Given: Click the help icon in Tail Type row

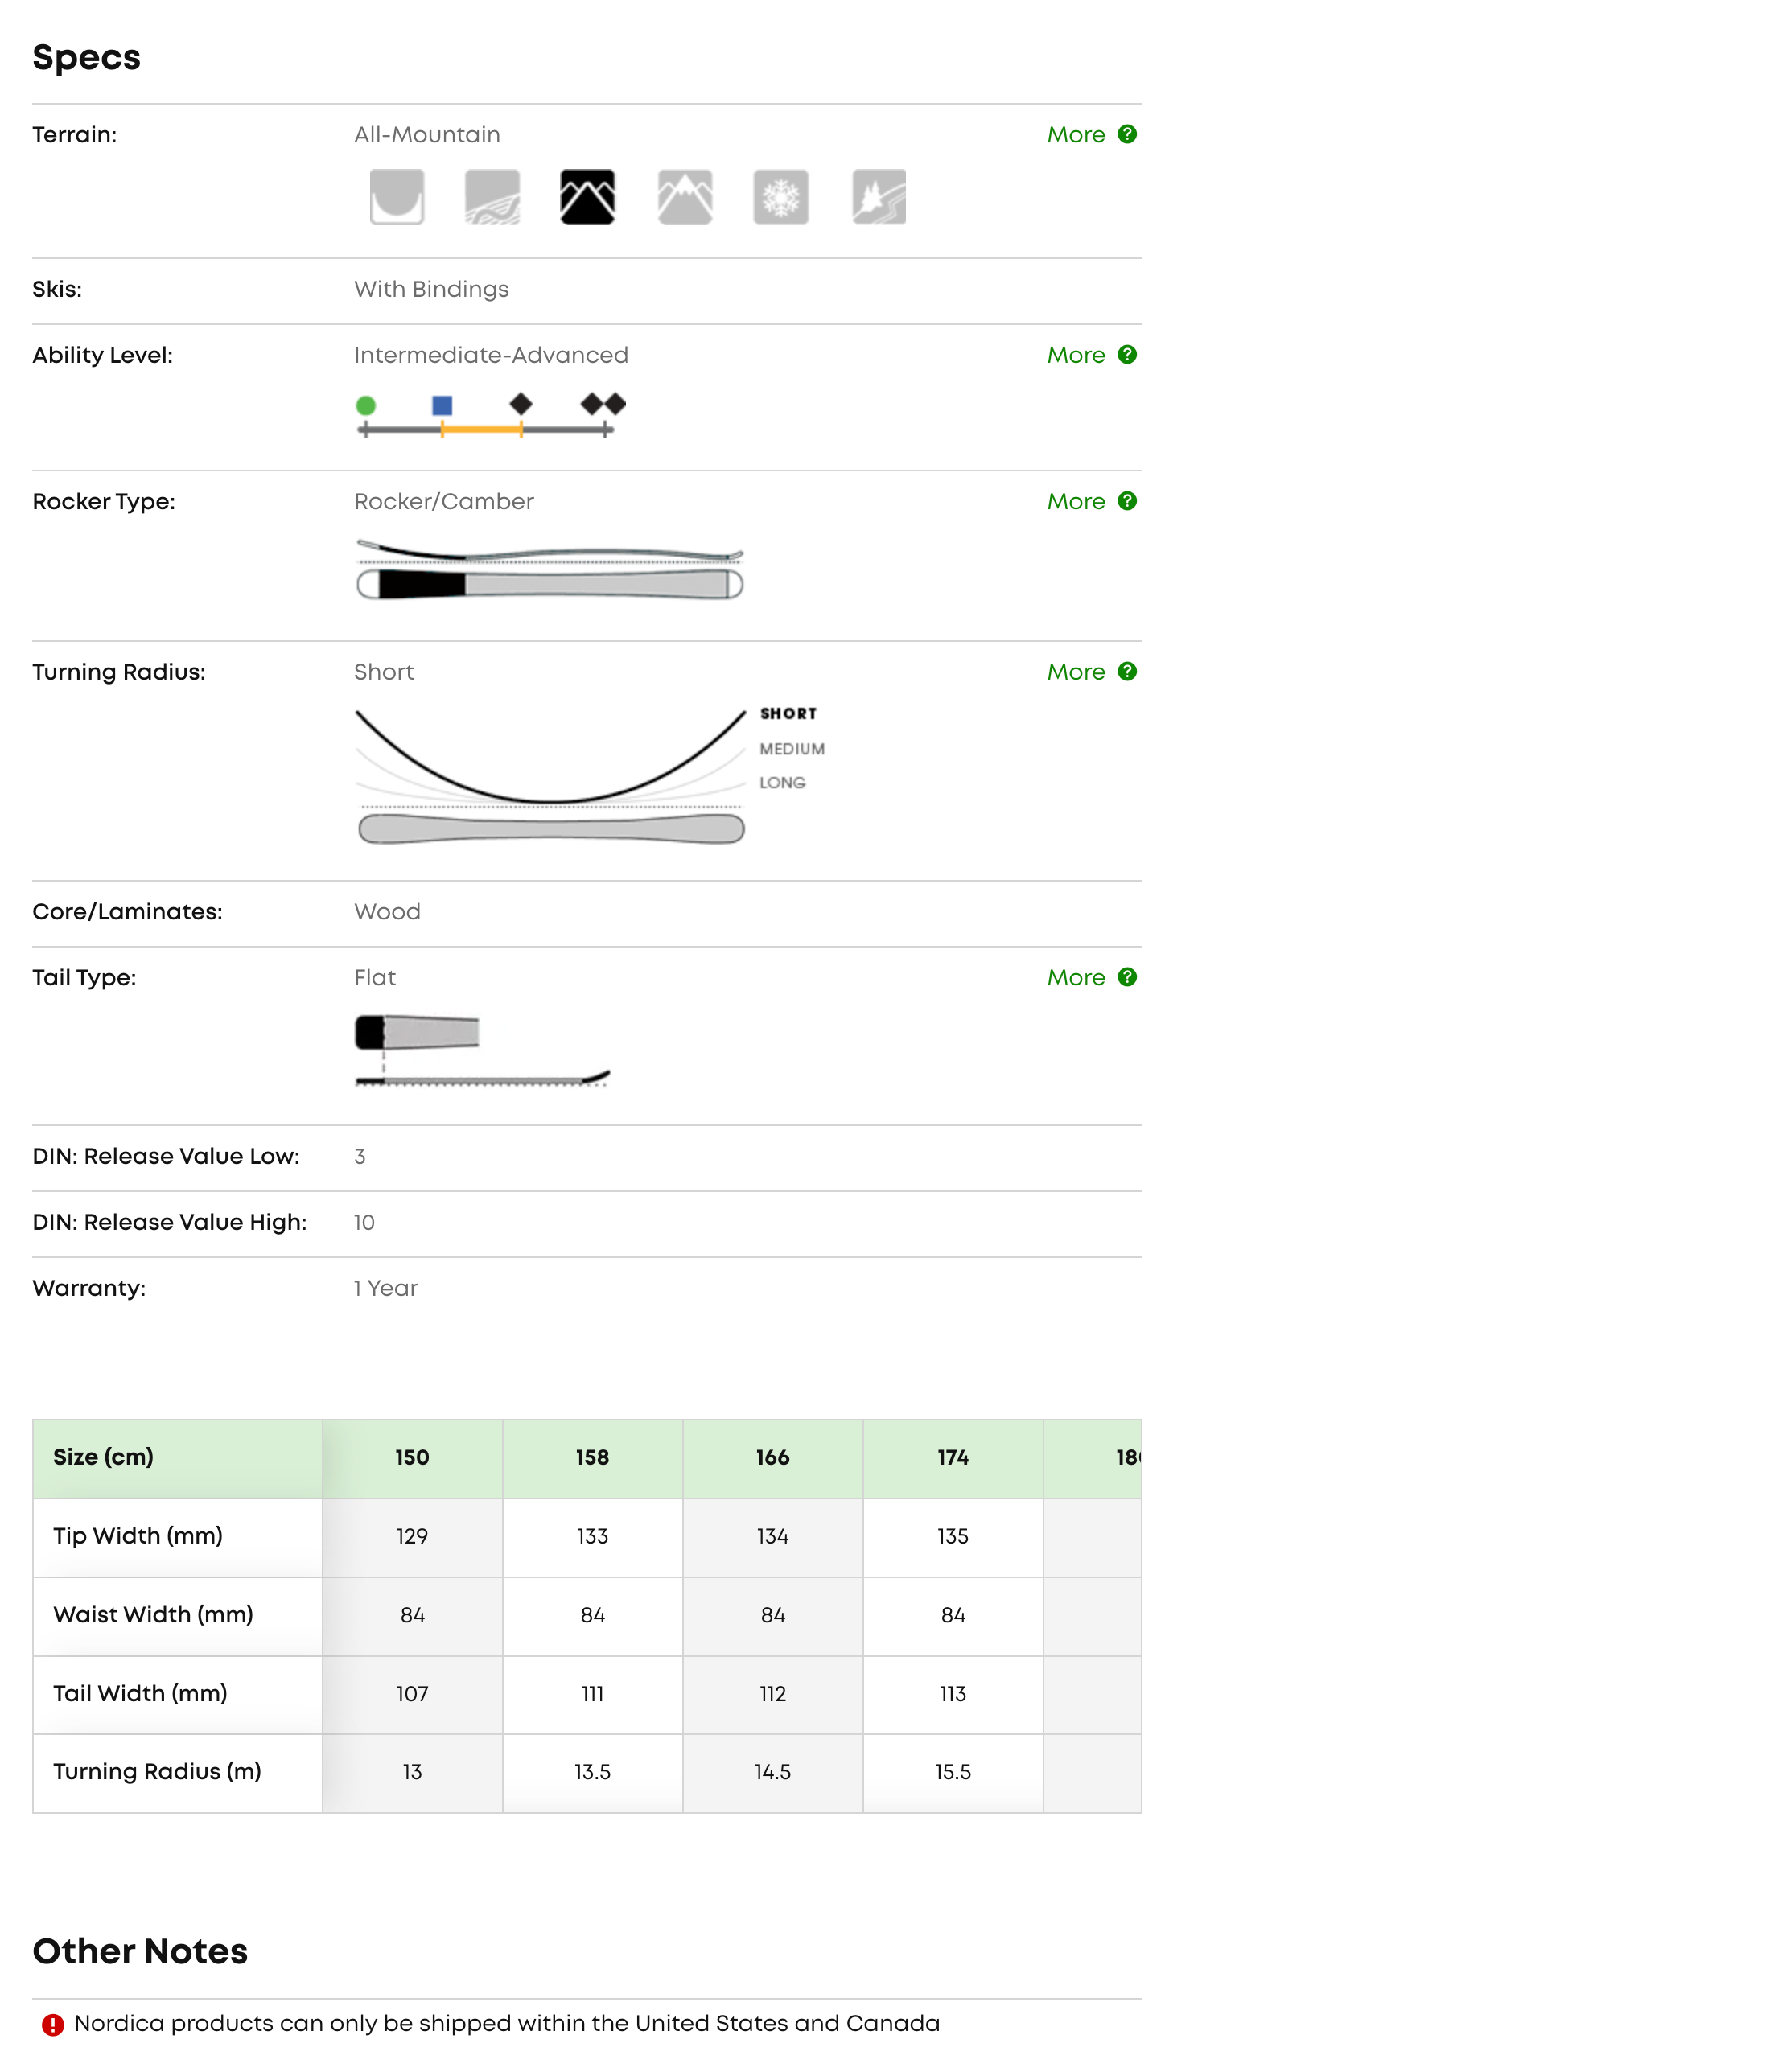Looking at the screenshot, I should pyautogui.click(x=1127, y=977).
